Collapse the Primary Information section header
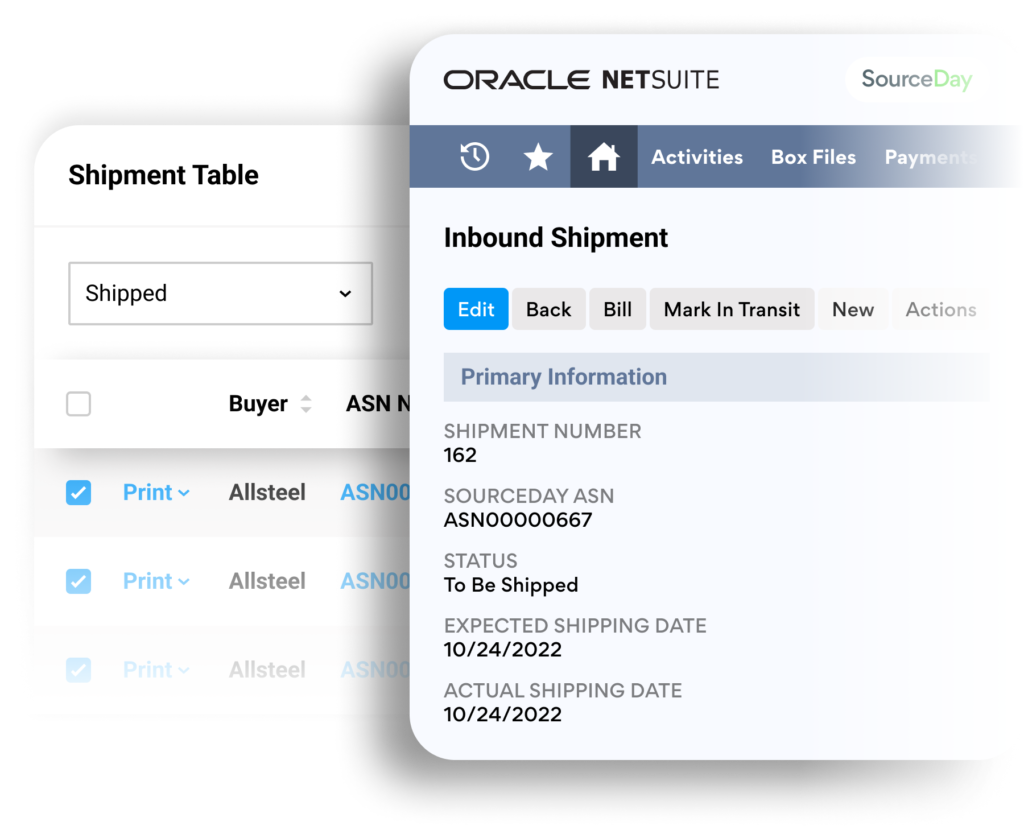Image resolution: width=1024 pixels, height=826 pixels. pyautogui.click(x=716, y=377)
